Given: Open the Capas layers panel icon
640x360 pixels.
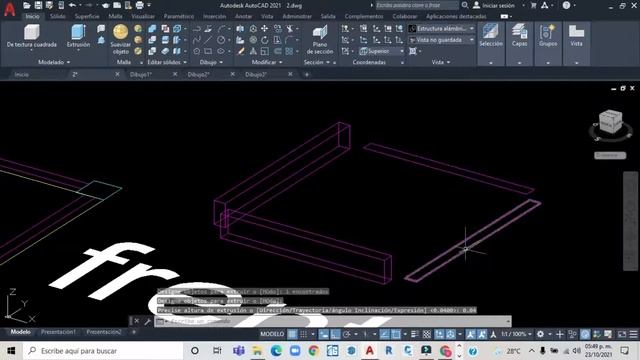Looking at the screenshot, I should coord(519,32).
